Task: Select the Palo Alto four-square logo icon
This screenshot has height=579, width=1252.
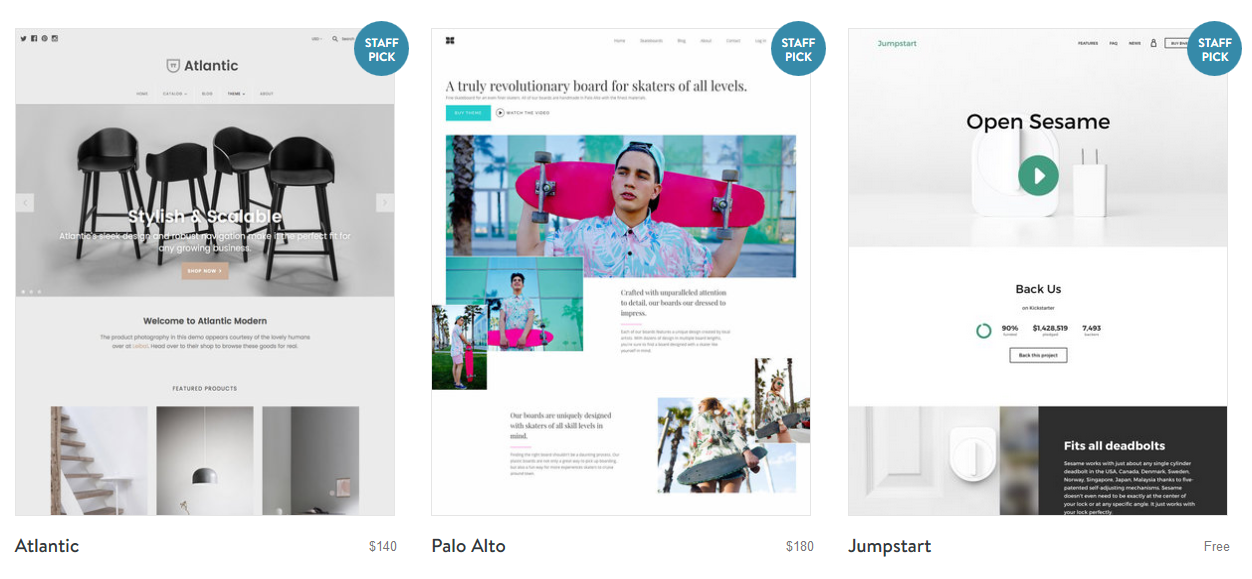Action: pos(449,40)
